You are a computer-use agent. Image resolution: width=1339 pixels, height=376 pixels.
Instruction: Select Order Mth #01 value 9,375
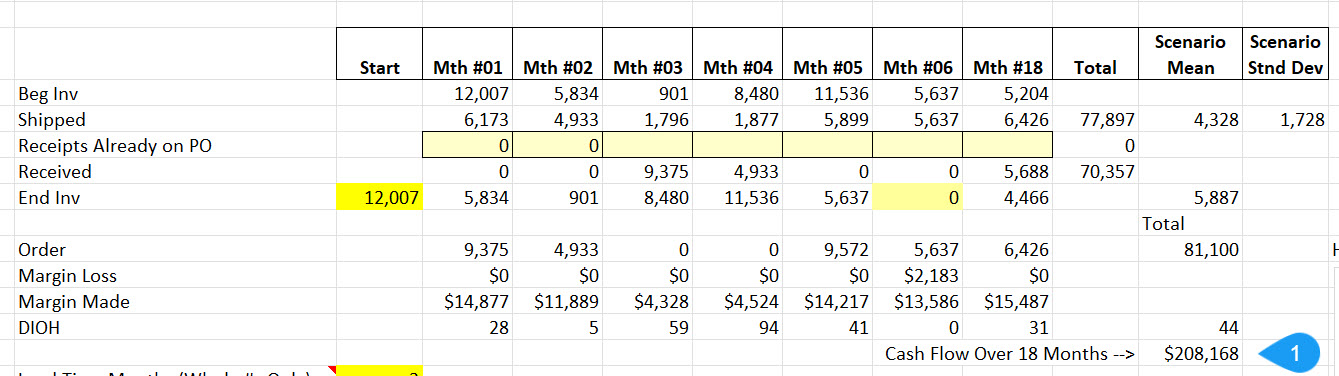point(467,250)
